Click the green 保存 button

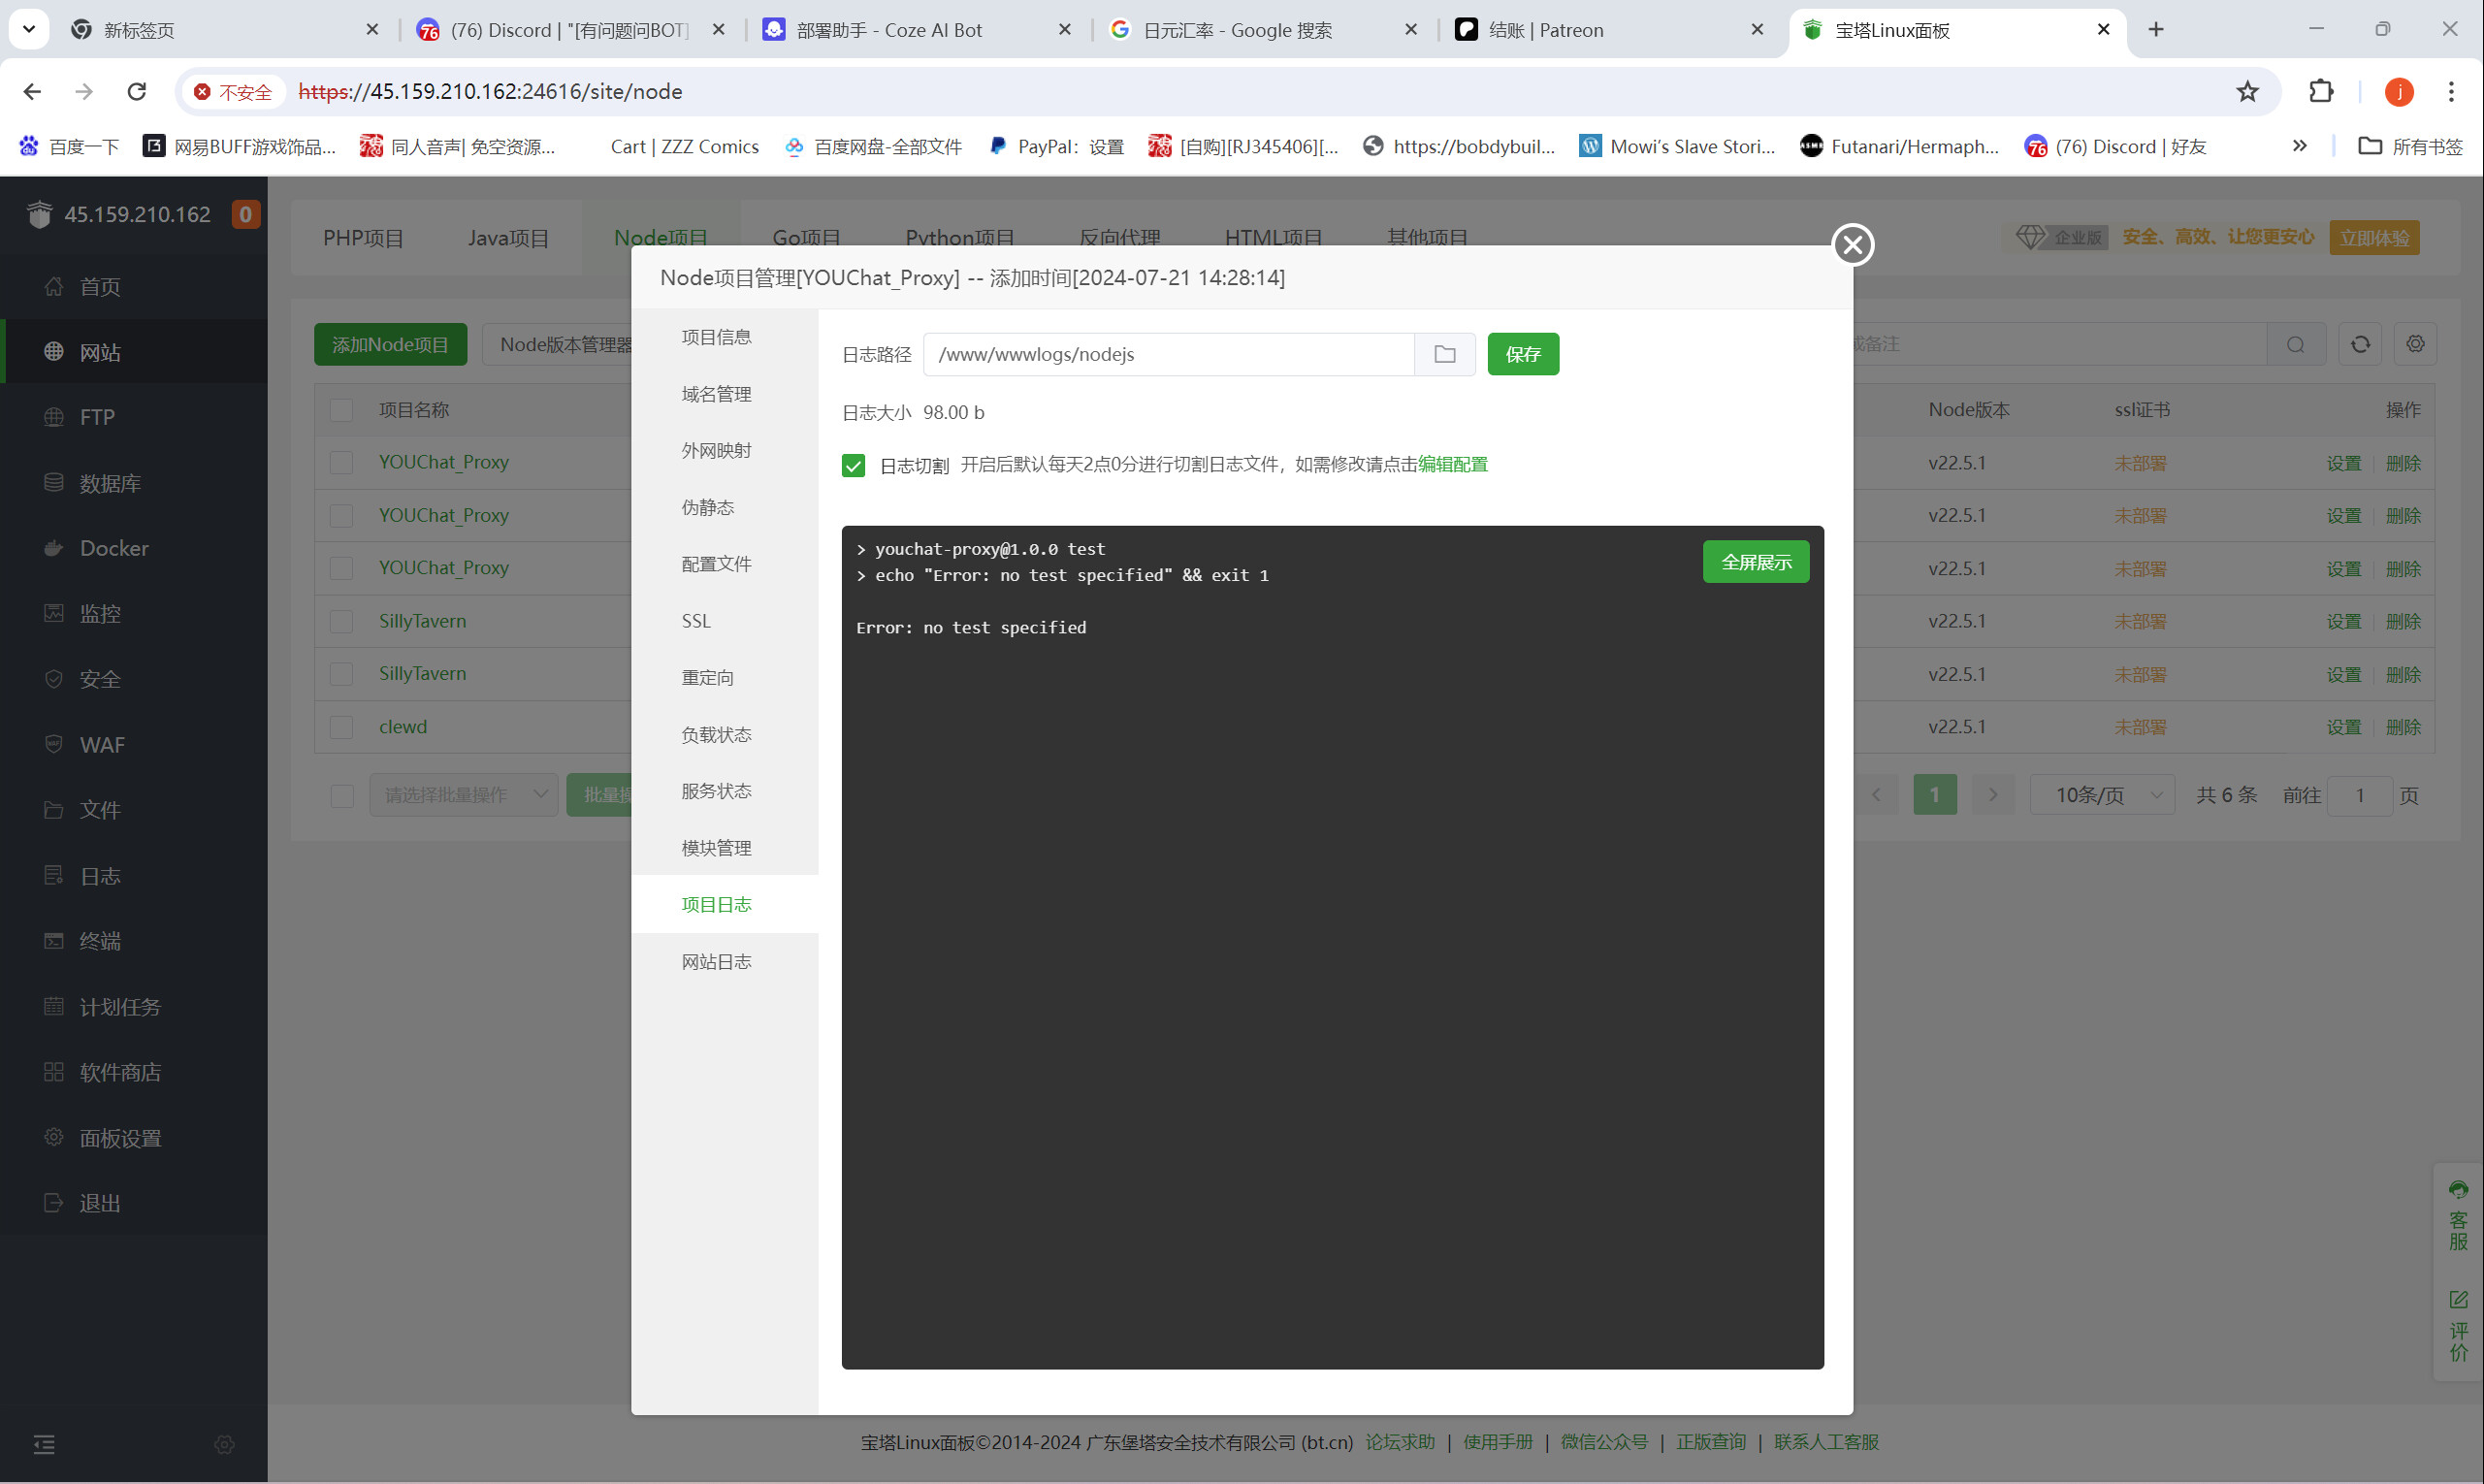1522,354
